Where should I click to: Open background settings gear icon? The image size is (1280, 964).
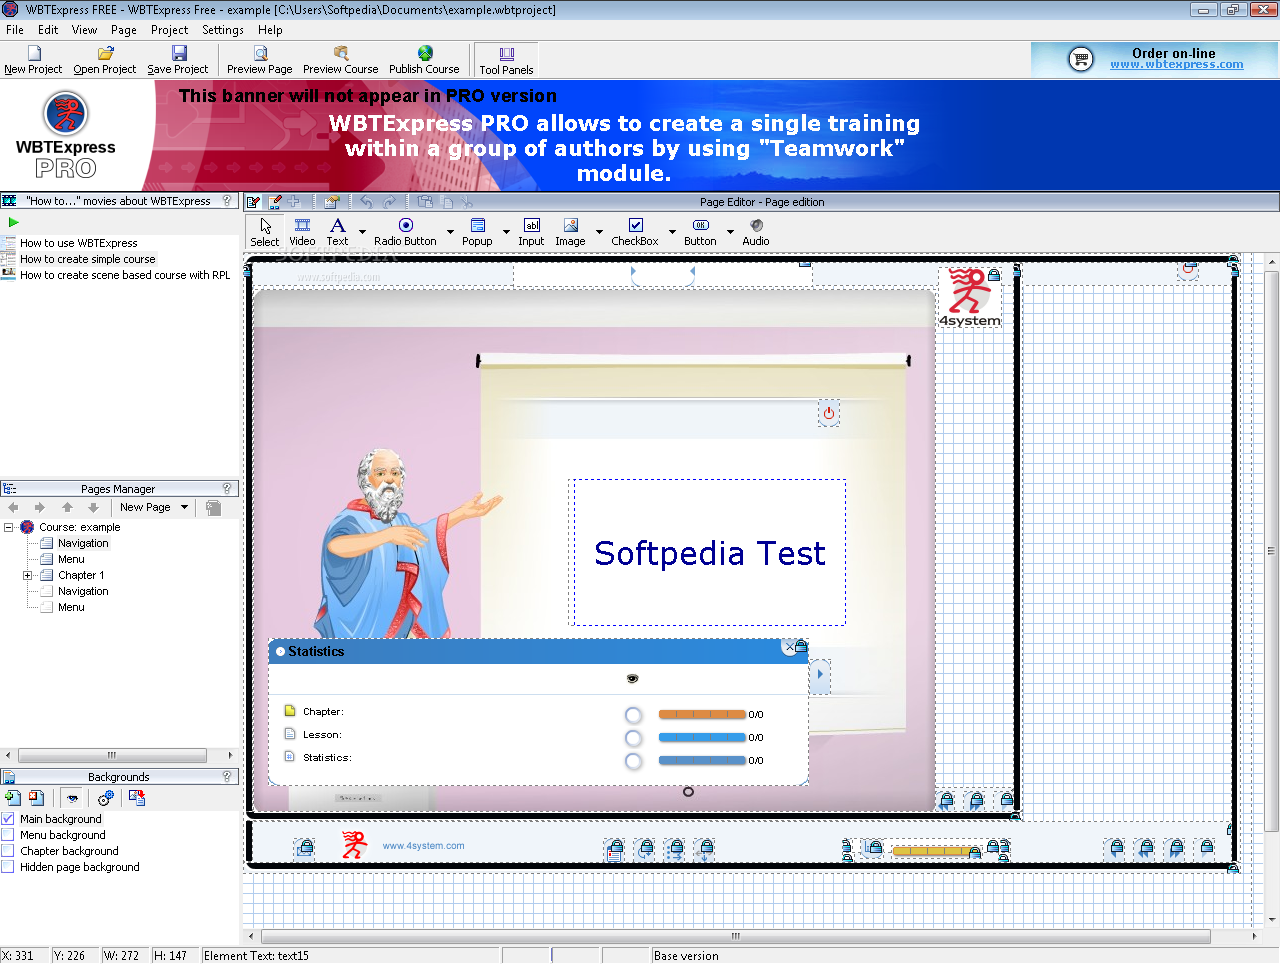(x=106, y=797)
